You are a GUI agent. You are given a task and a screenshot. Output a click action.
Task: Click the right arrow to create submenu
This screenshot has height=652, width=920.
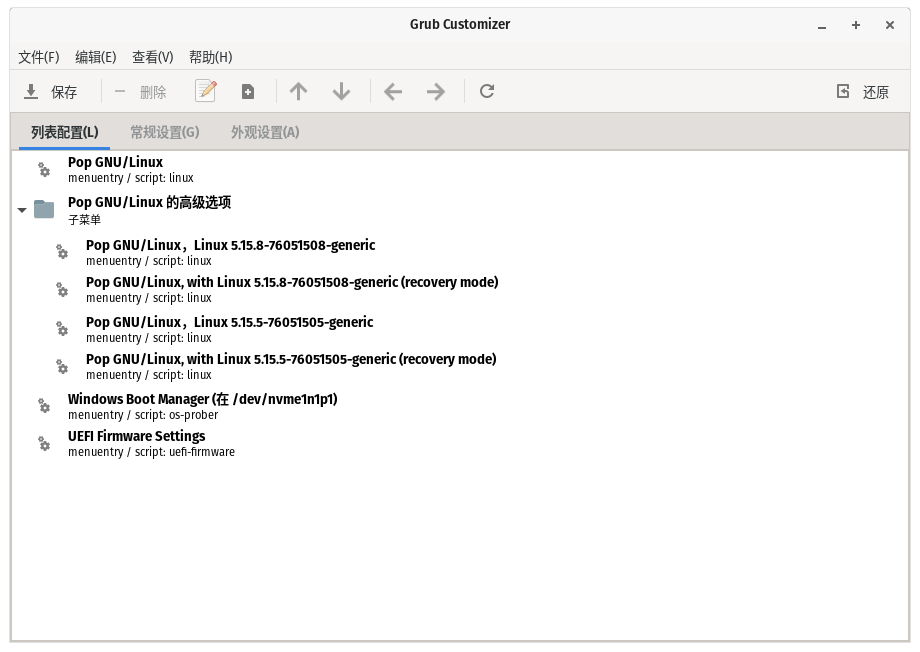pos(436,92)
